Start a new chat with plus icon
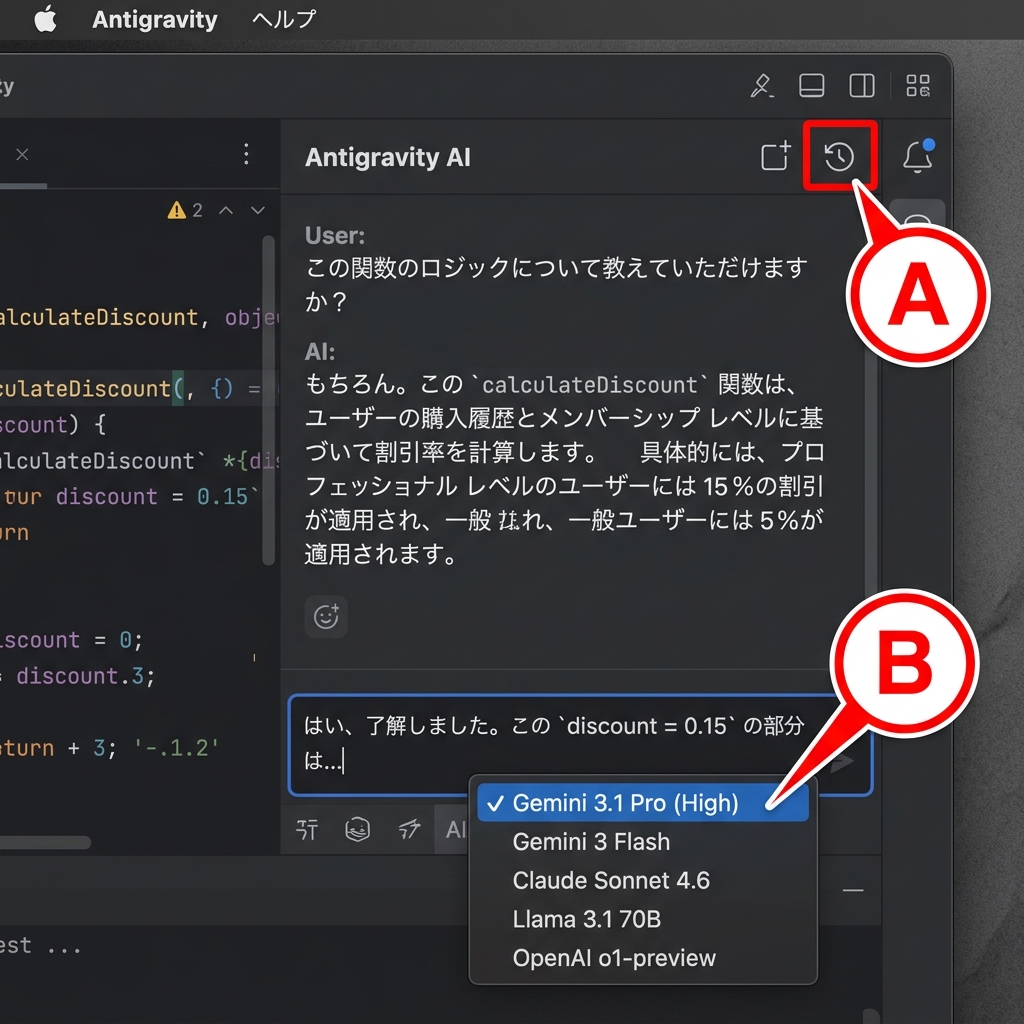 click(776, 156)
